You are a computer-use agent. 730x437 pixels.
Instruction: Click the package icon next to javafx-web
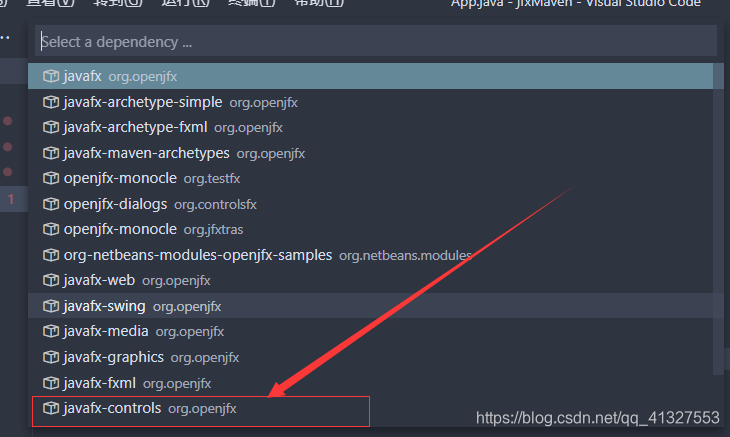point(51,280)
